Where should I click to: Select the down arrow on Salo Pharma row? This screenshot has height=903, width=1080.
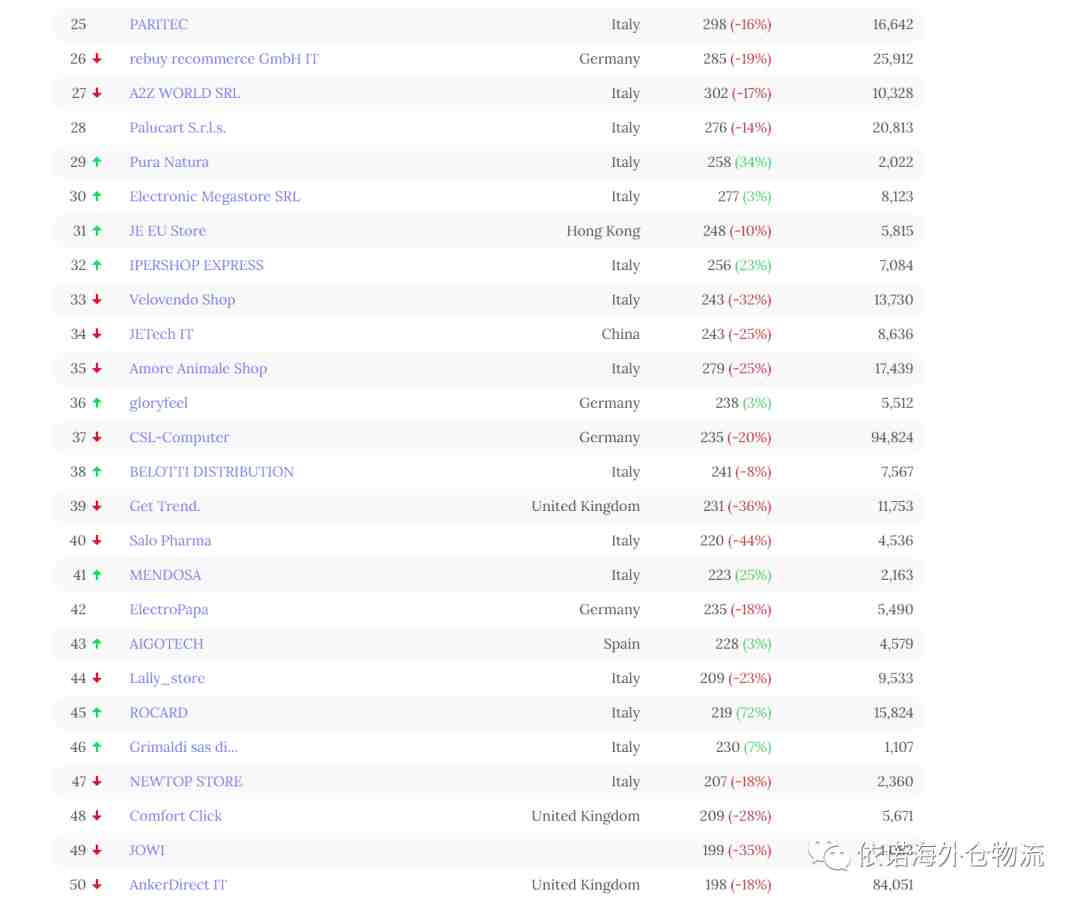(x=97, y=541)
